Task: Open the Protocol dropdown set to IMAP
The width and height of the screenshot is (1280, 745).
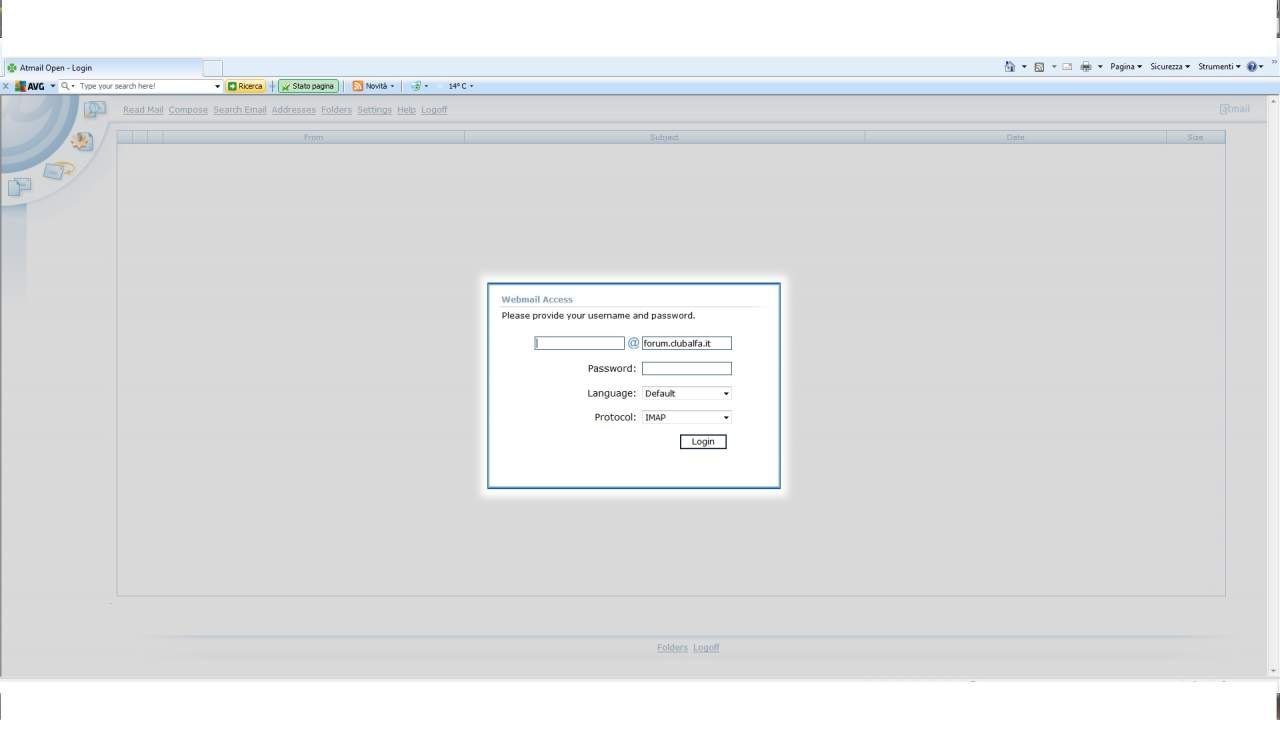Action: point(686,418)
